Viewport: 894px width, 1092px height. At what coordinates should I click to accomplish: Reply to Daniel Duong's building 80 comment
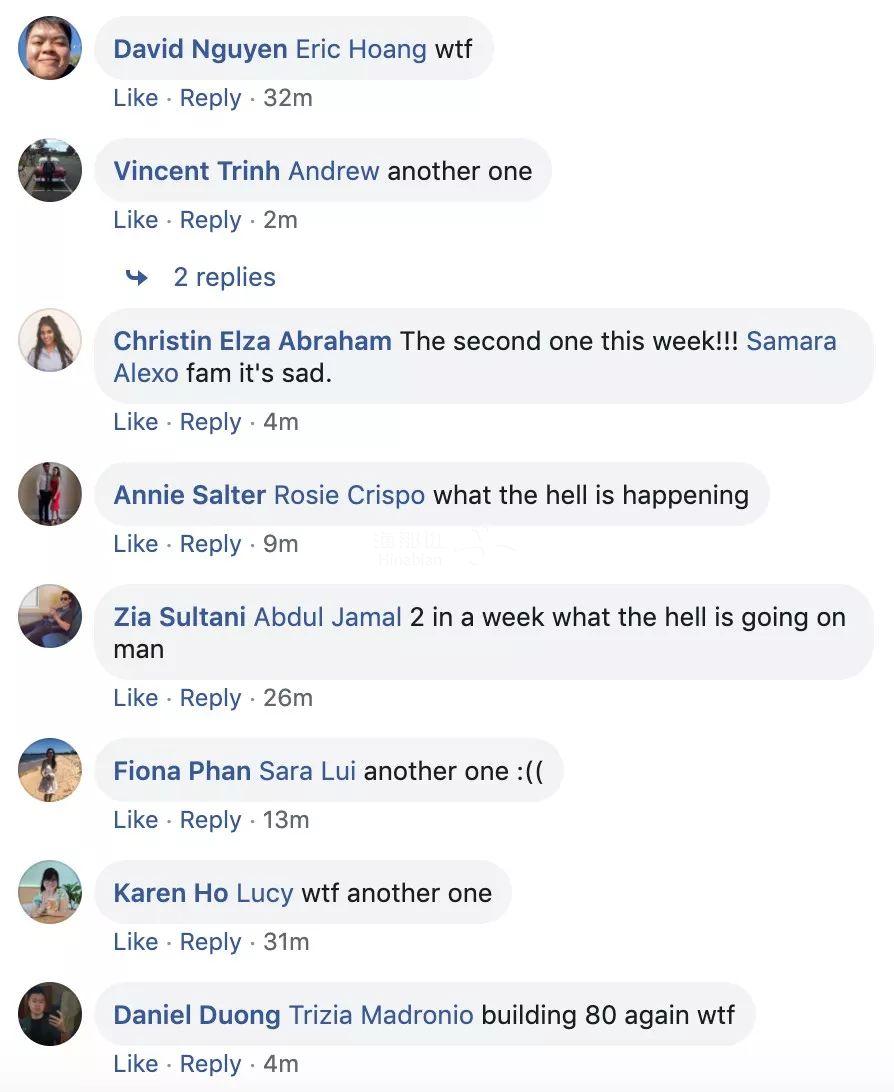210,1064
